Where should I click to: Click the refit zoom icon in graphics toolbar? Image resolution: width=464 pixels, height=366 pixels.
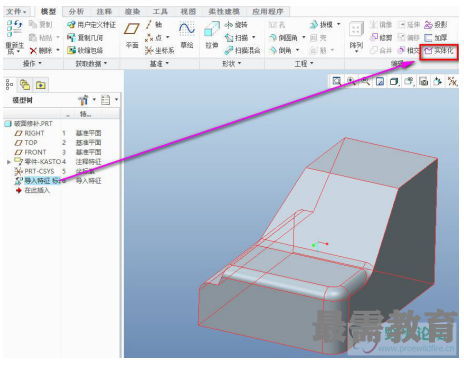pyautogui.click(x=337, y=81)
